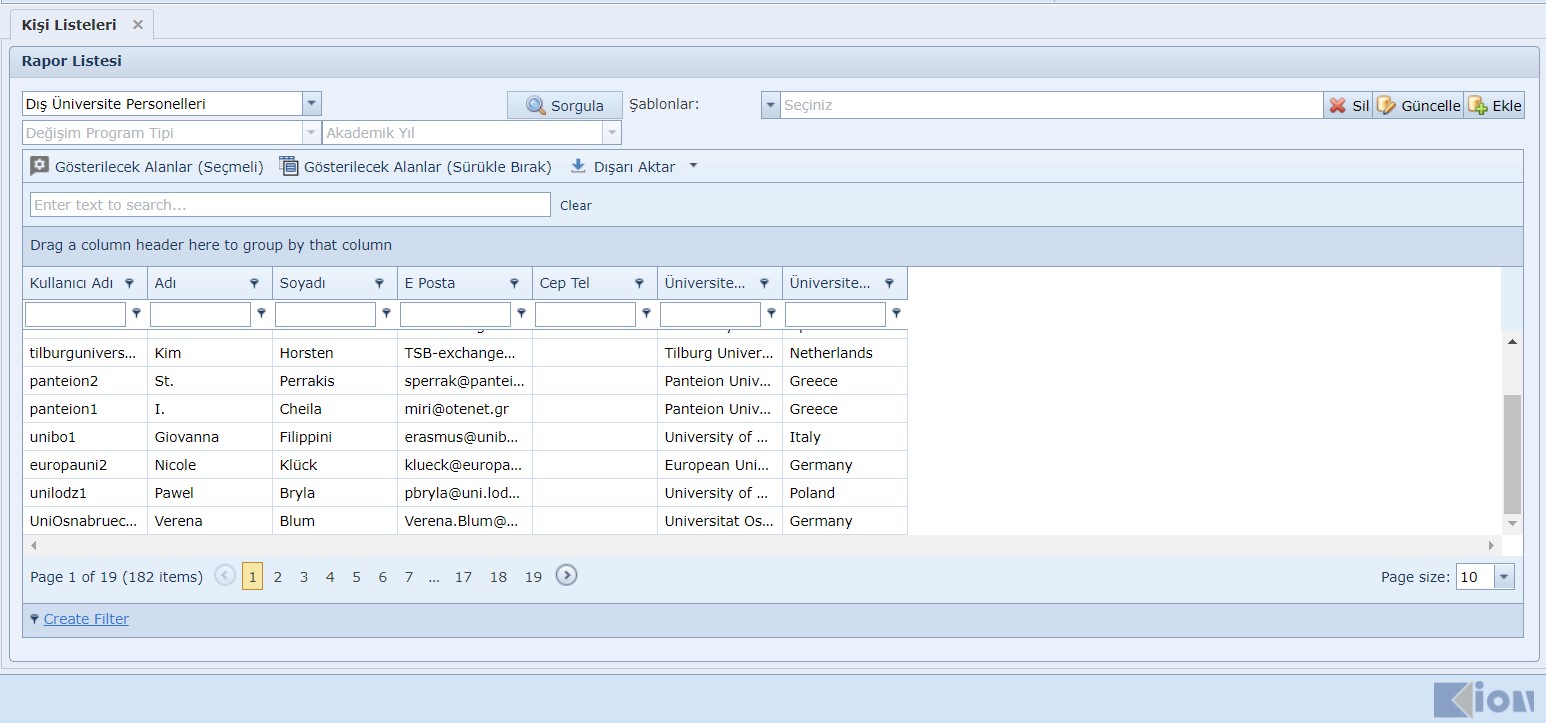This screenshot has height=723, width=1546.
Task: Click the Enter text to search field
Action: pyautogui.click(x=290, y=205)
